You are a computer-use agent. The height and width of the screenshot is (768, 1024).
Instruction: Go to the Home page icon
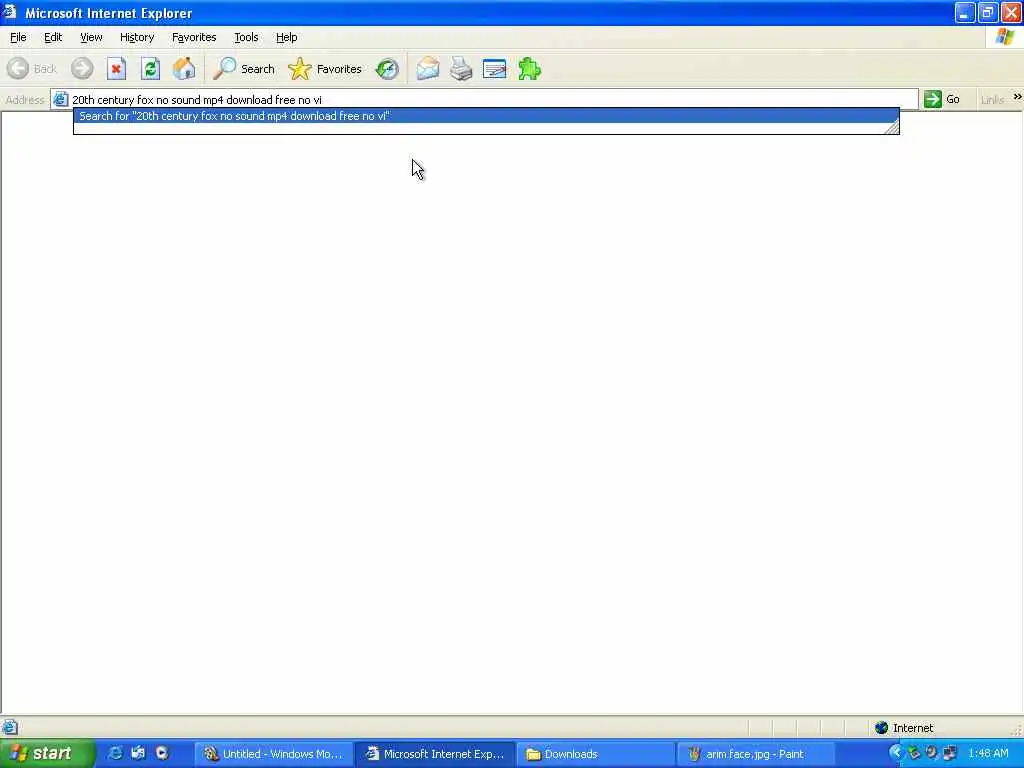(184, 69)
